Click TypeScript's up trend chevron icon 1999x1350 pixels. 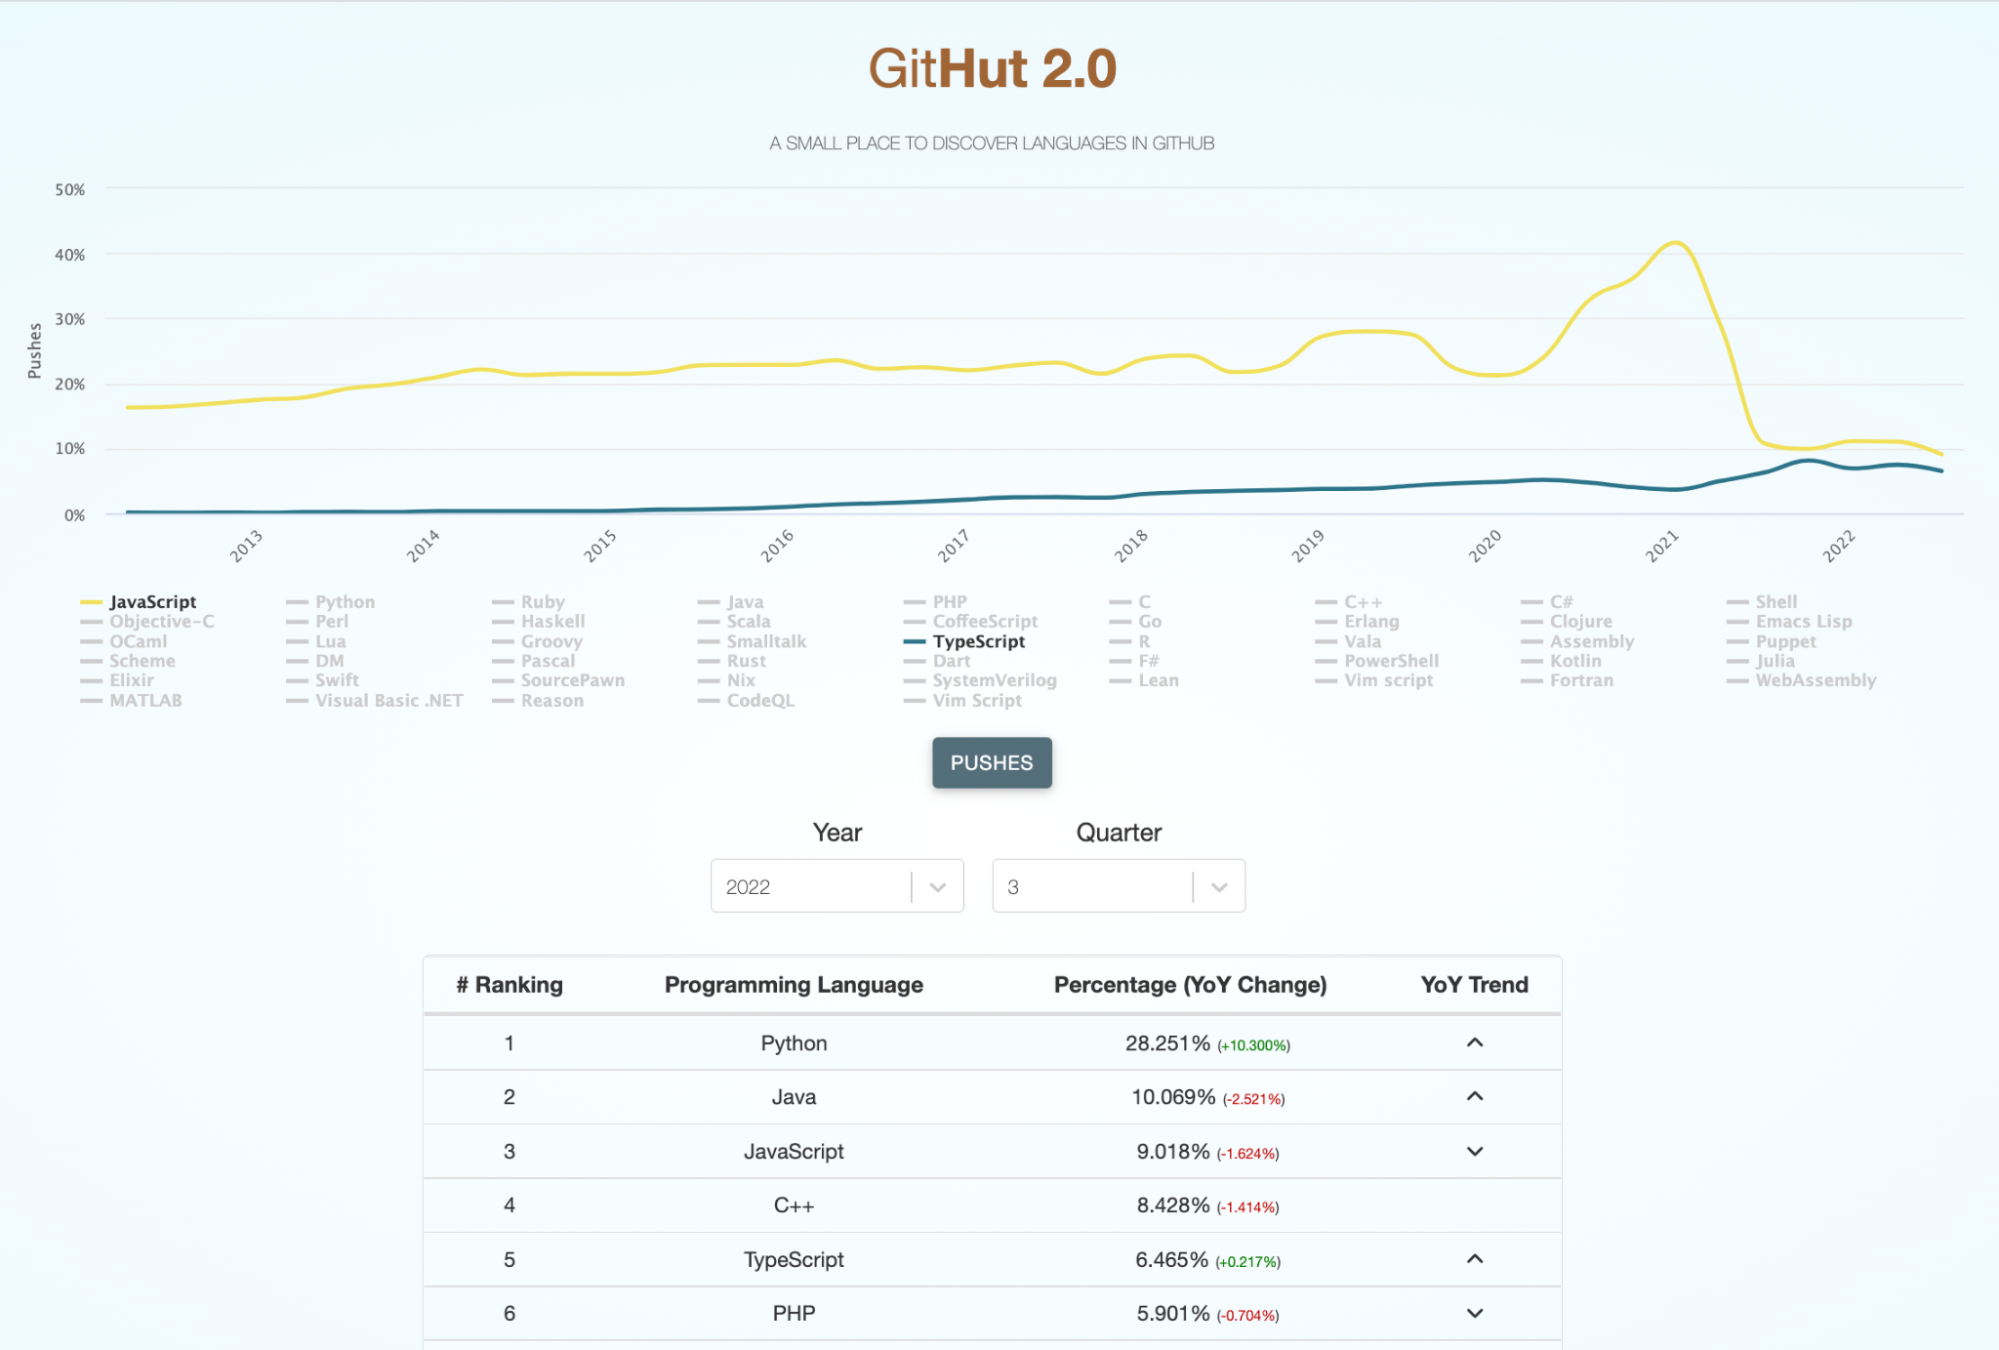(x=1474, y=1259)
